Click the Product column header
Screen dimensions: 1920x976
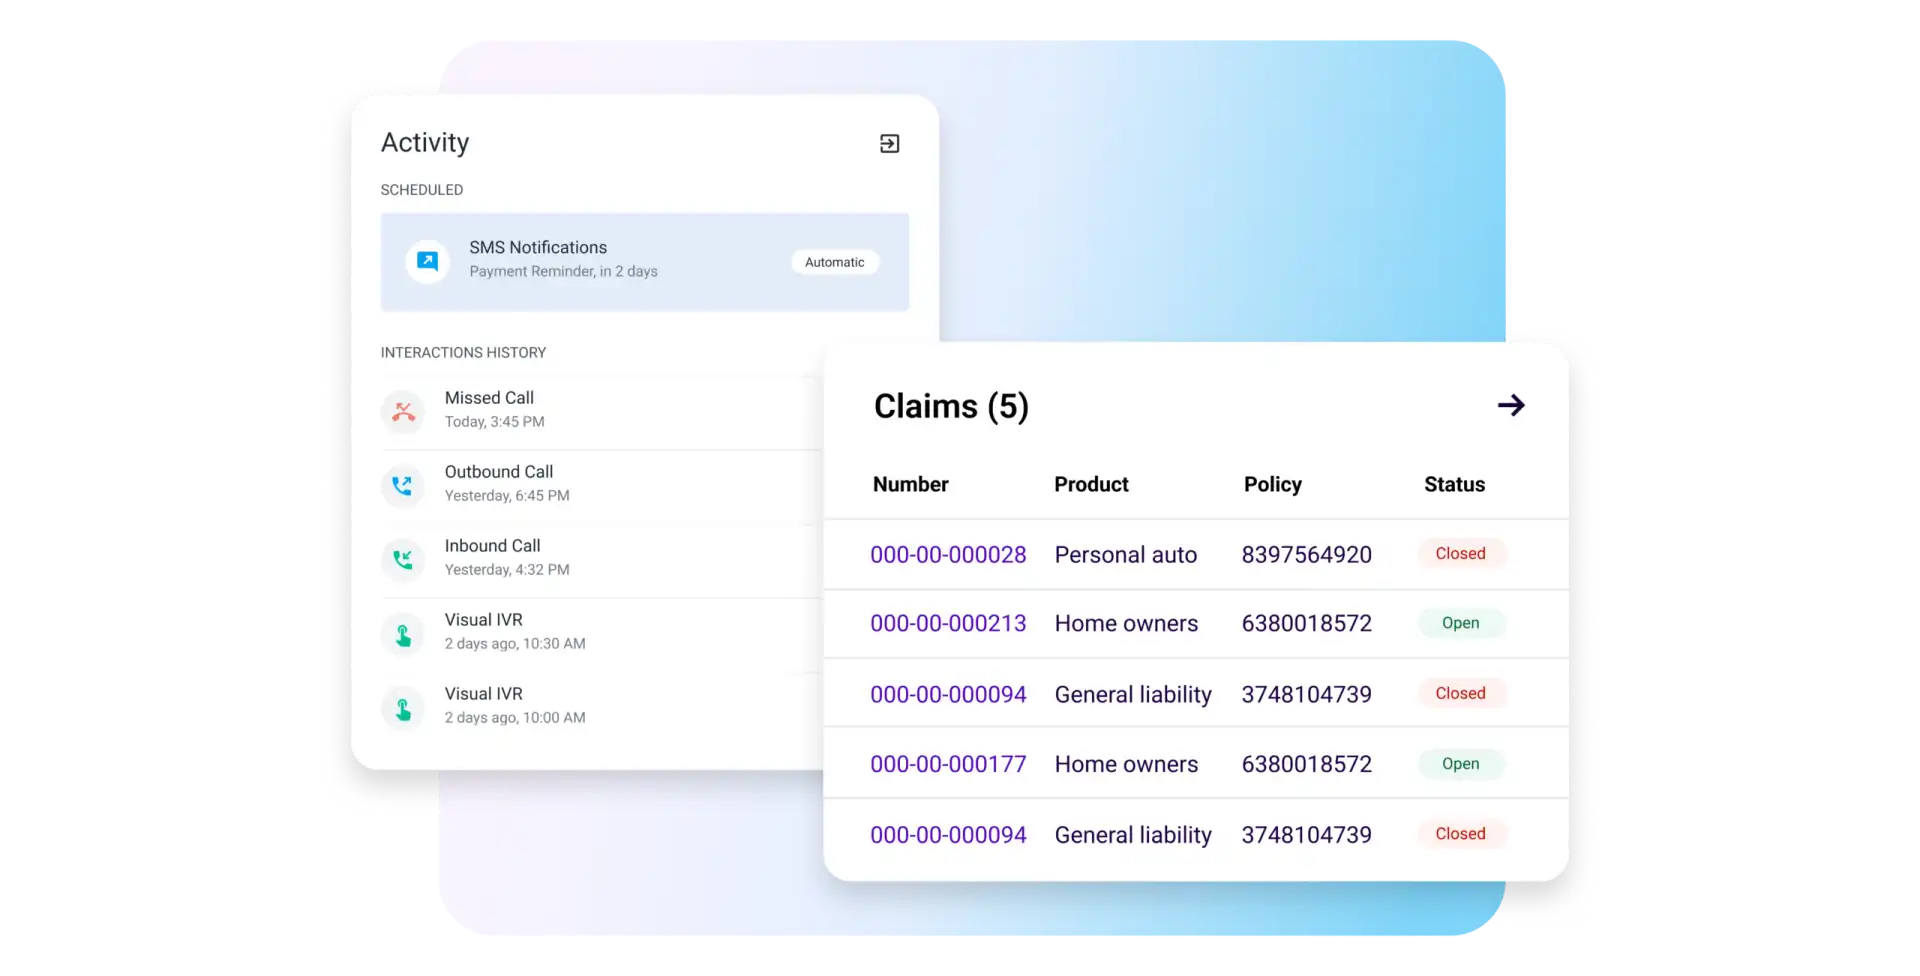pyautogui.click(x=1090, y=485)
